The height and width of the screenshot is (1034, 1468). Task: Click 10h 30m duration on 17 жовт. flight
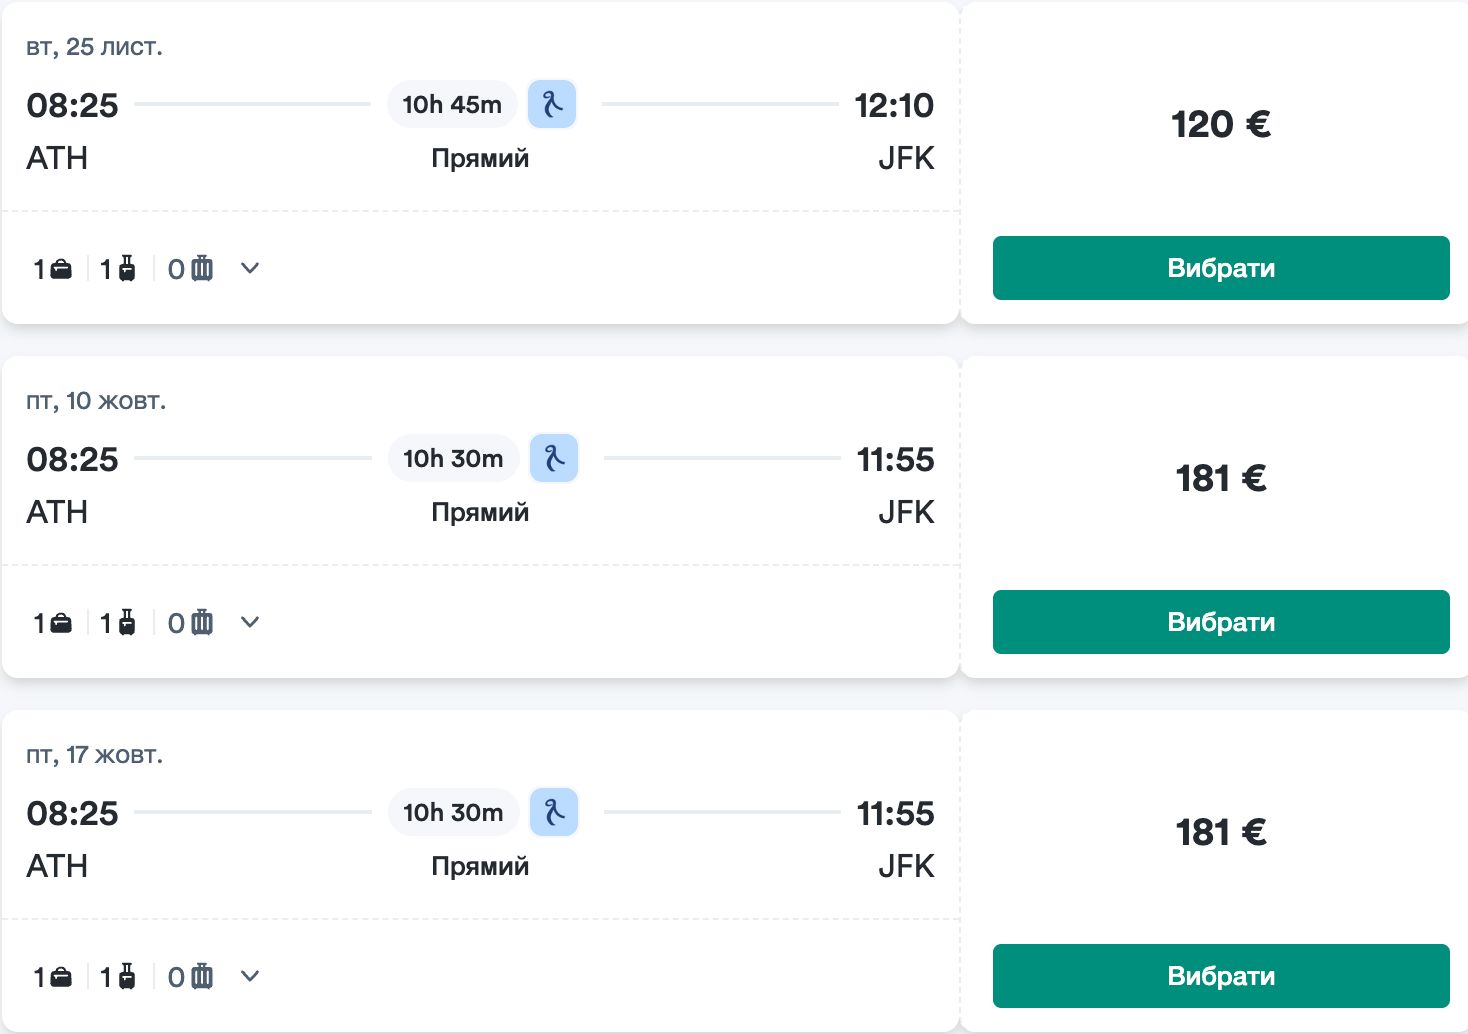[453, 812]
